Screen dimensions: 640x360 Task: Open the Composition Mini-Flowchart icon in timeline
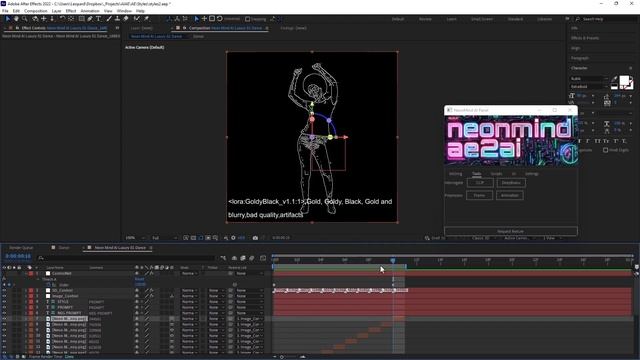point(223,258)
